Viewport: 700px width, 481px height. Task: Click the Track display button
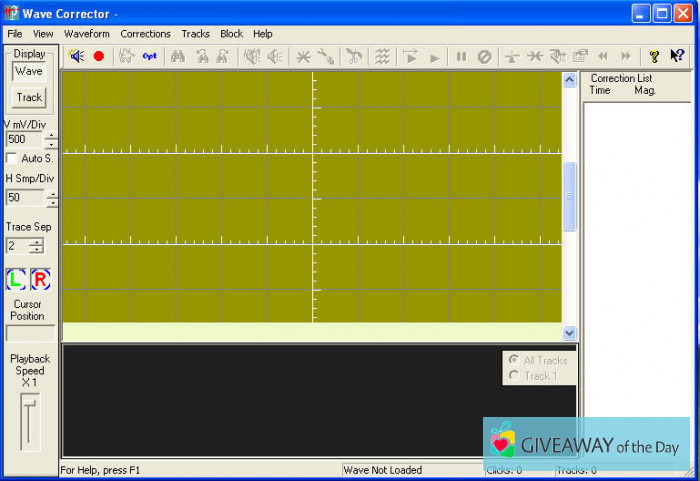click(29, 97)
